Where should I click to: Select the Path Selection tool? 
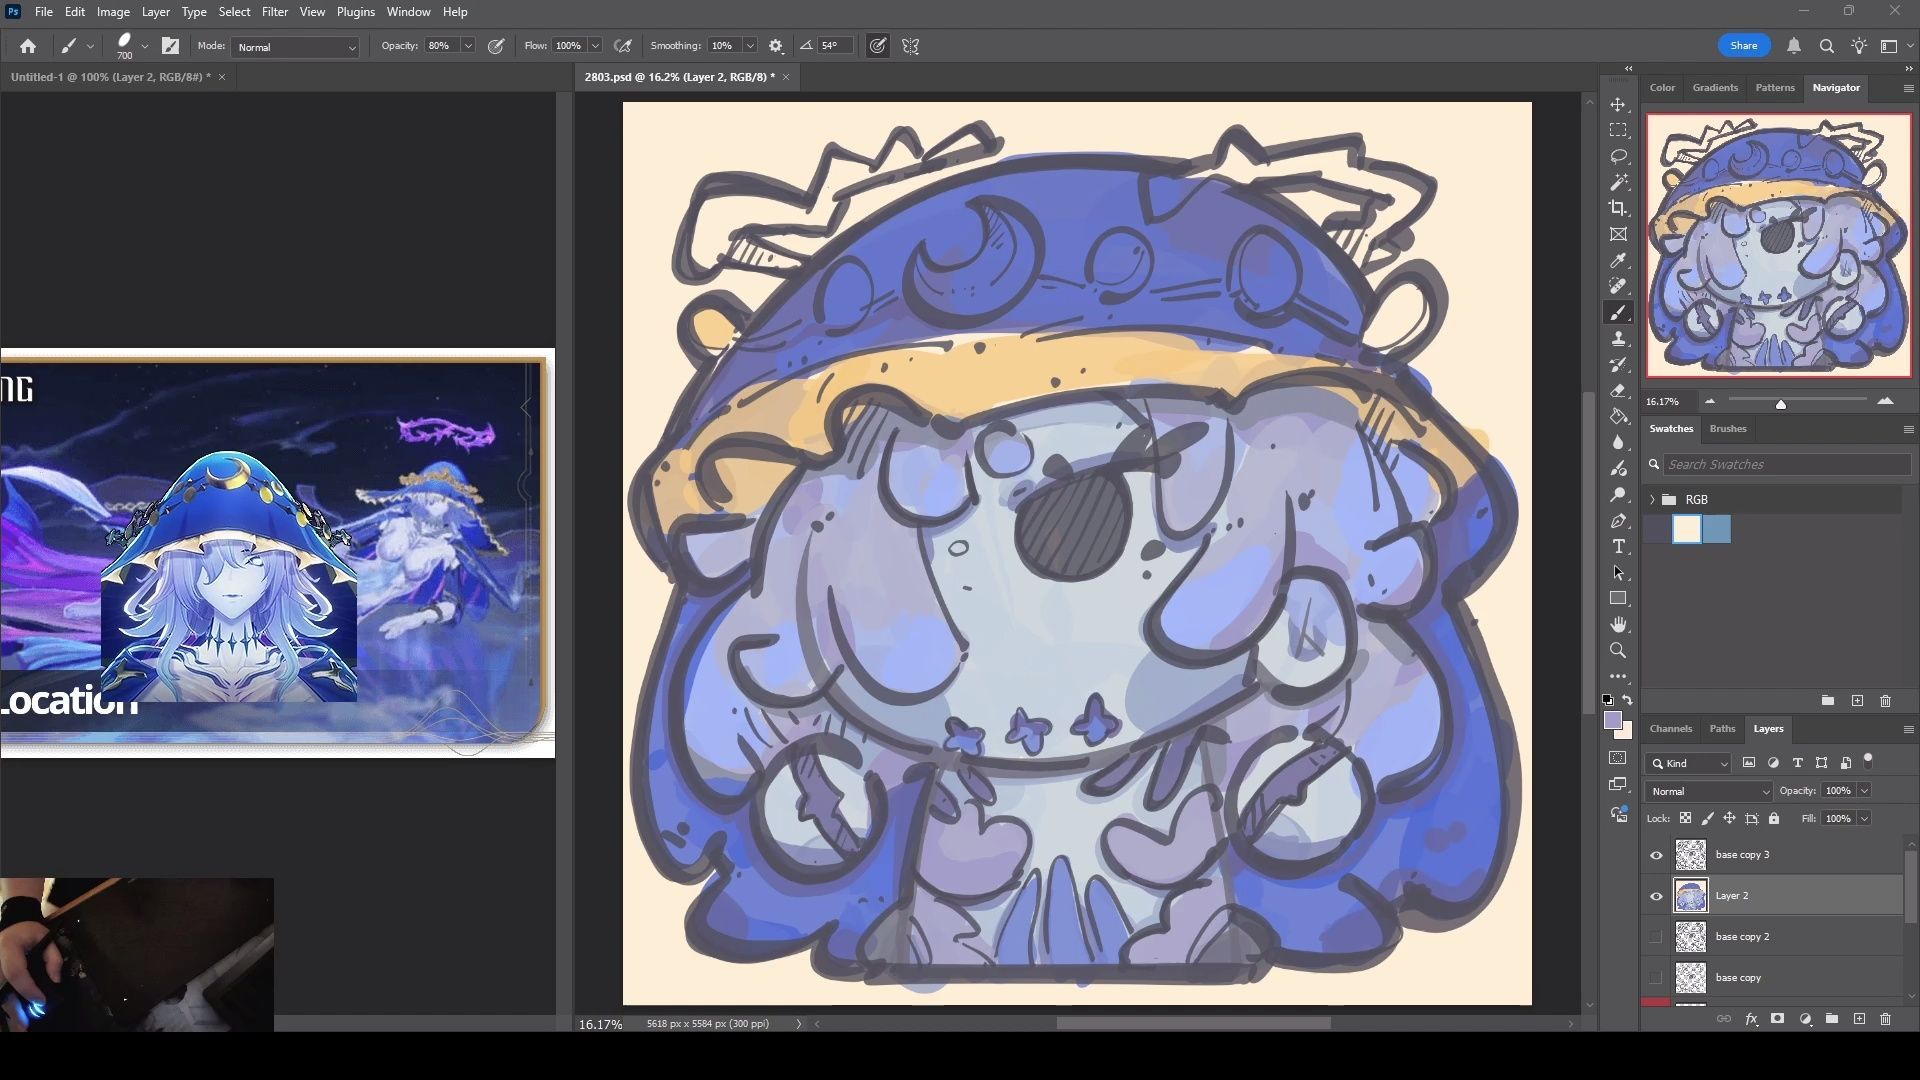(1618, 573)
